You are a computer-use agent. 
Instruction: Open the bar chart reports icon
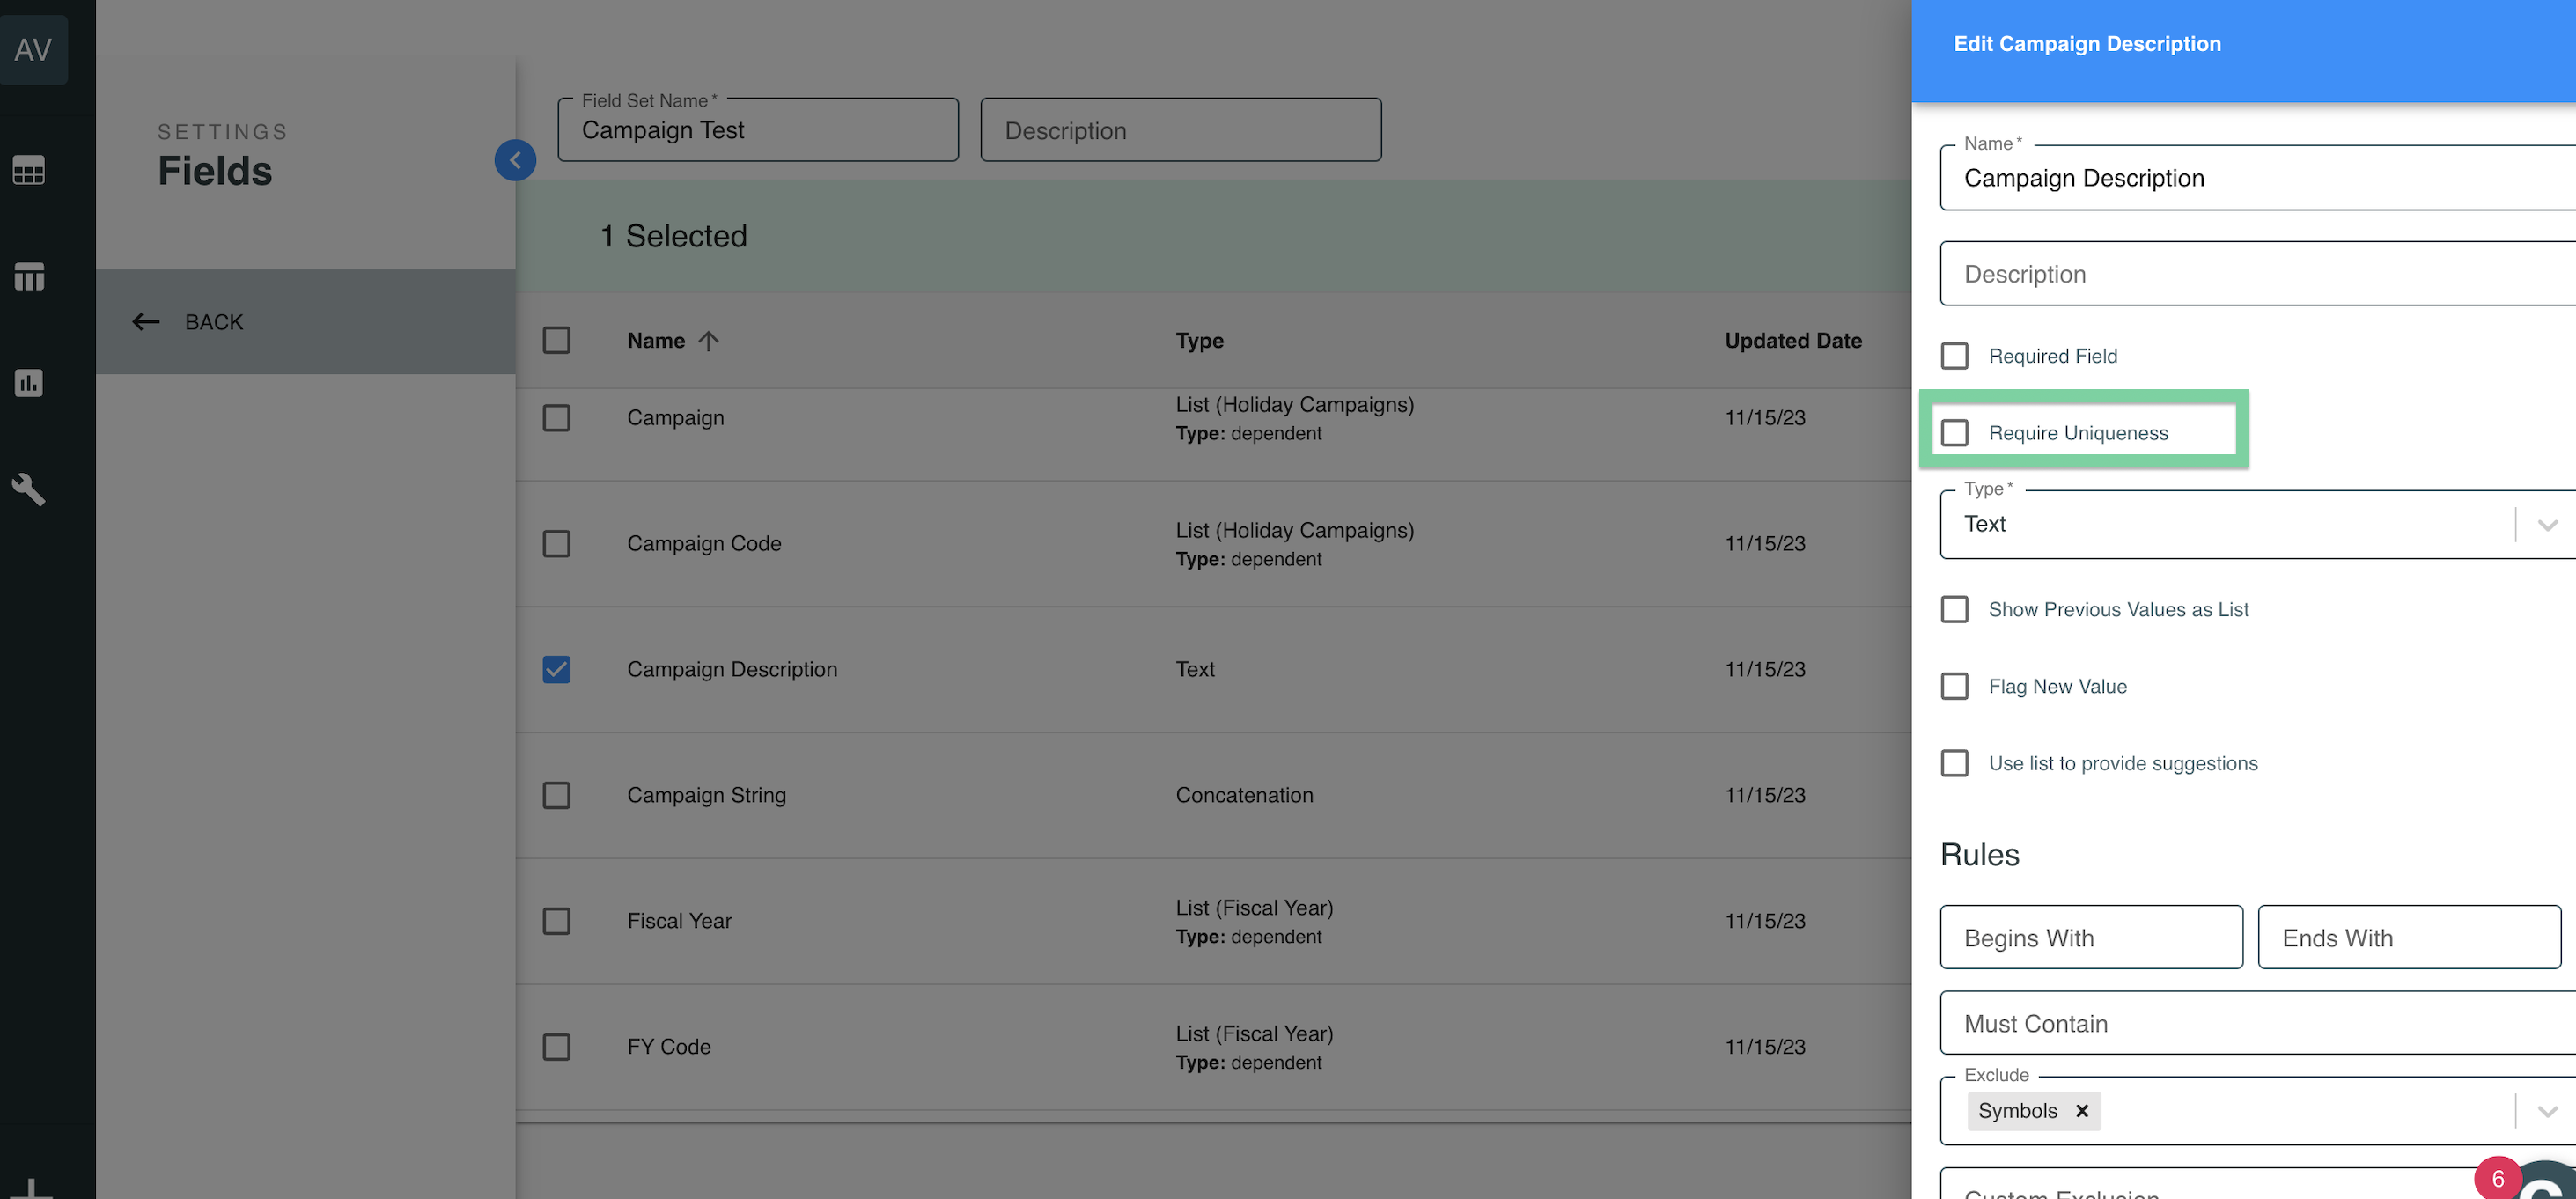29,382
